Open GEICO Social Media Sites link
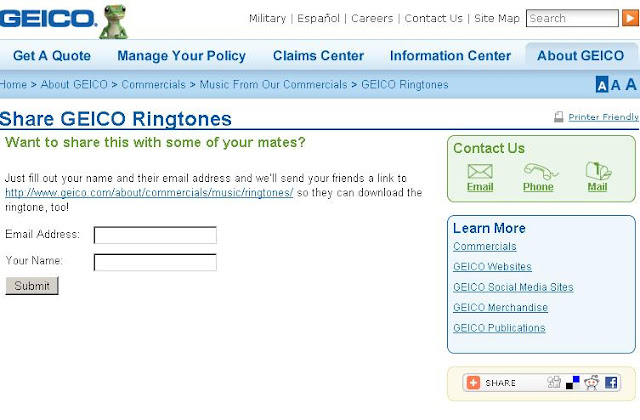Viewport: 640px width, 420px height. point(513,287)
